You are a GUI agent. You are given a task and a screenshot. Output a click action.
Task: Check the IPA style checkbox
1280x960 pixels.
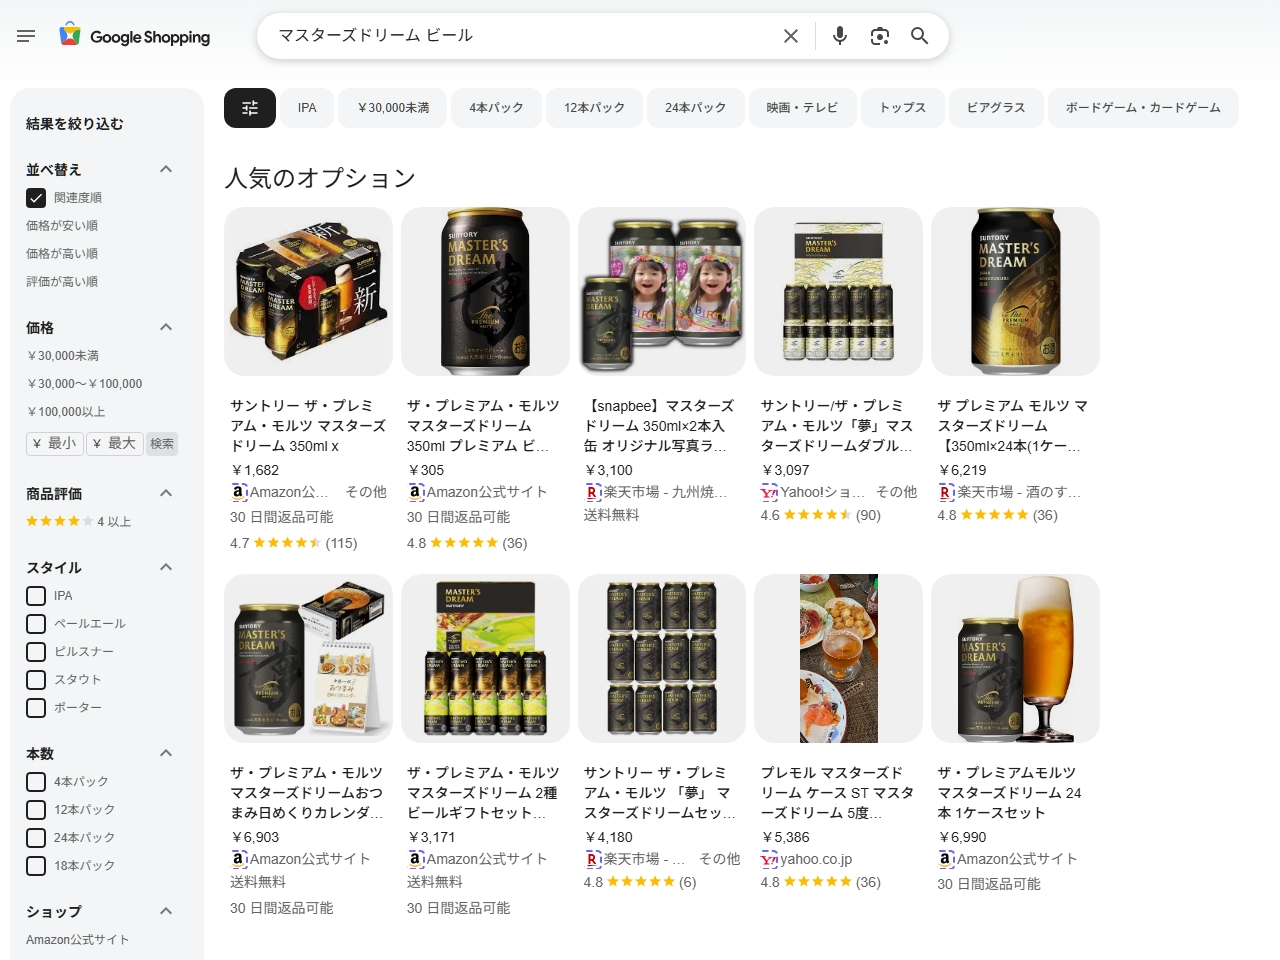pos(36,596)
